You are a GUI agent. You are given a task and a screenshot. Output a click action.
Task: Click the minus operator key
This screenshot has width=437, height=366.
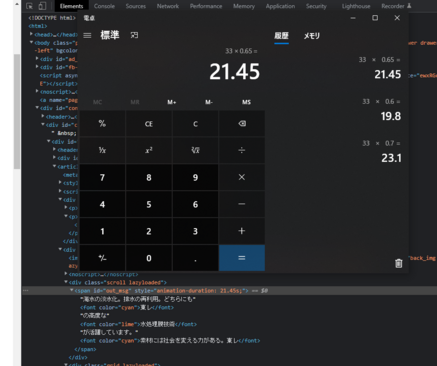242,204
